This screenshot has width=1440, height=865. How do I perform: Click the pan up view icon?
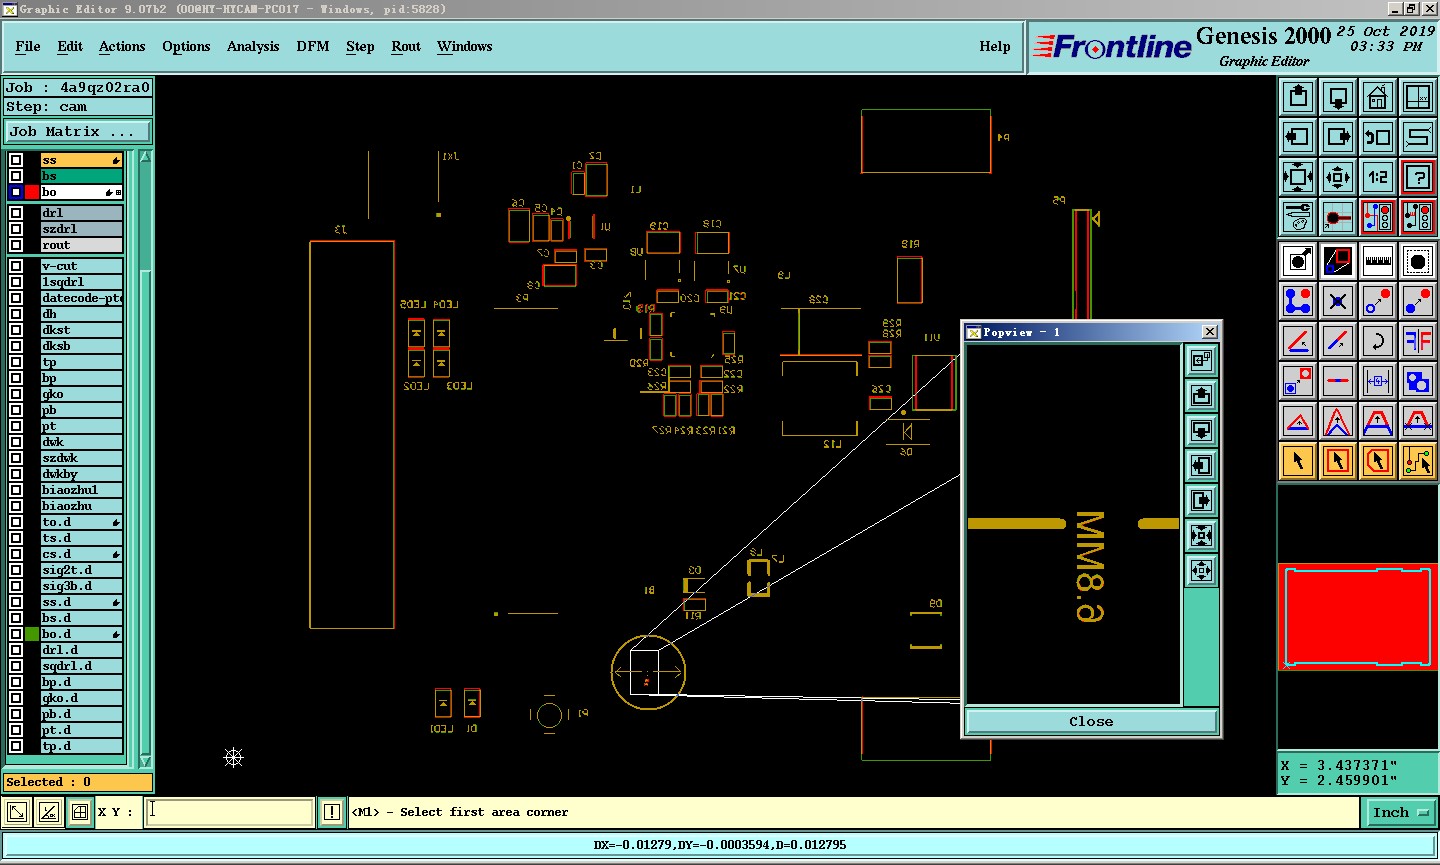pyautogui.click(x=1298, y=97)
